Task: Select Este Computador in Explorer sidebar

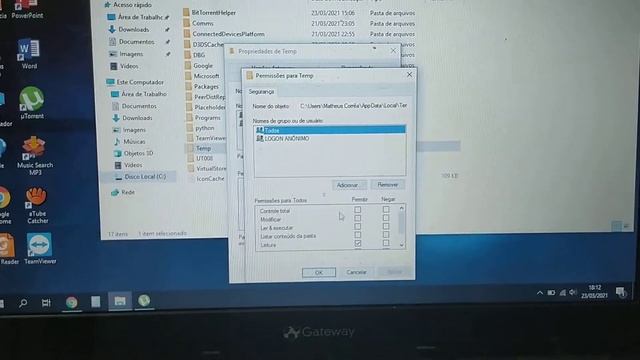Action: (135, 82)
